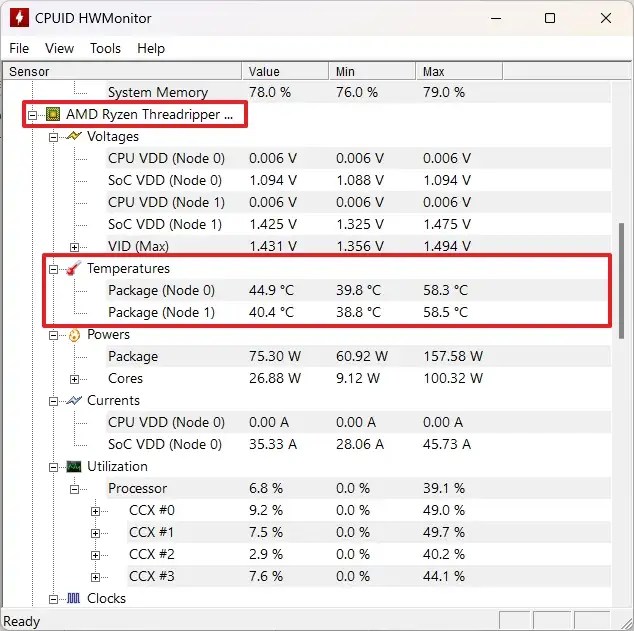
Task: Expand the CCX #3 row
Action: (x=95, y=577)
